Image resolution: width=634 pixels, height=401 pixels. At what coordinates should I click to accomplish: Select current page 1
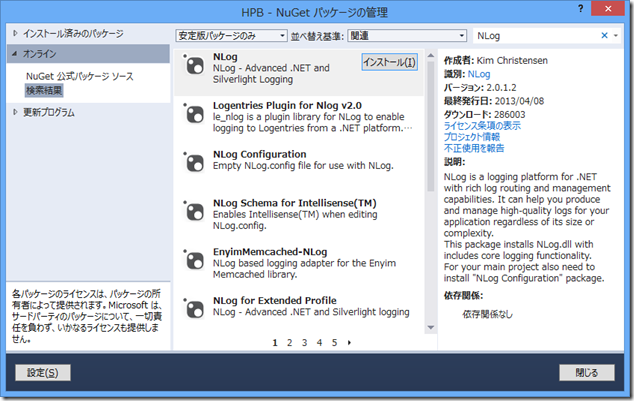(x=275, y=343)
